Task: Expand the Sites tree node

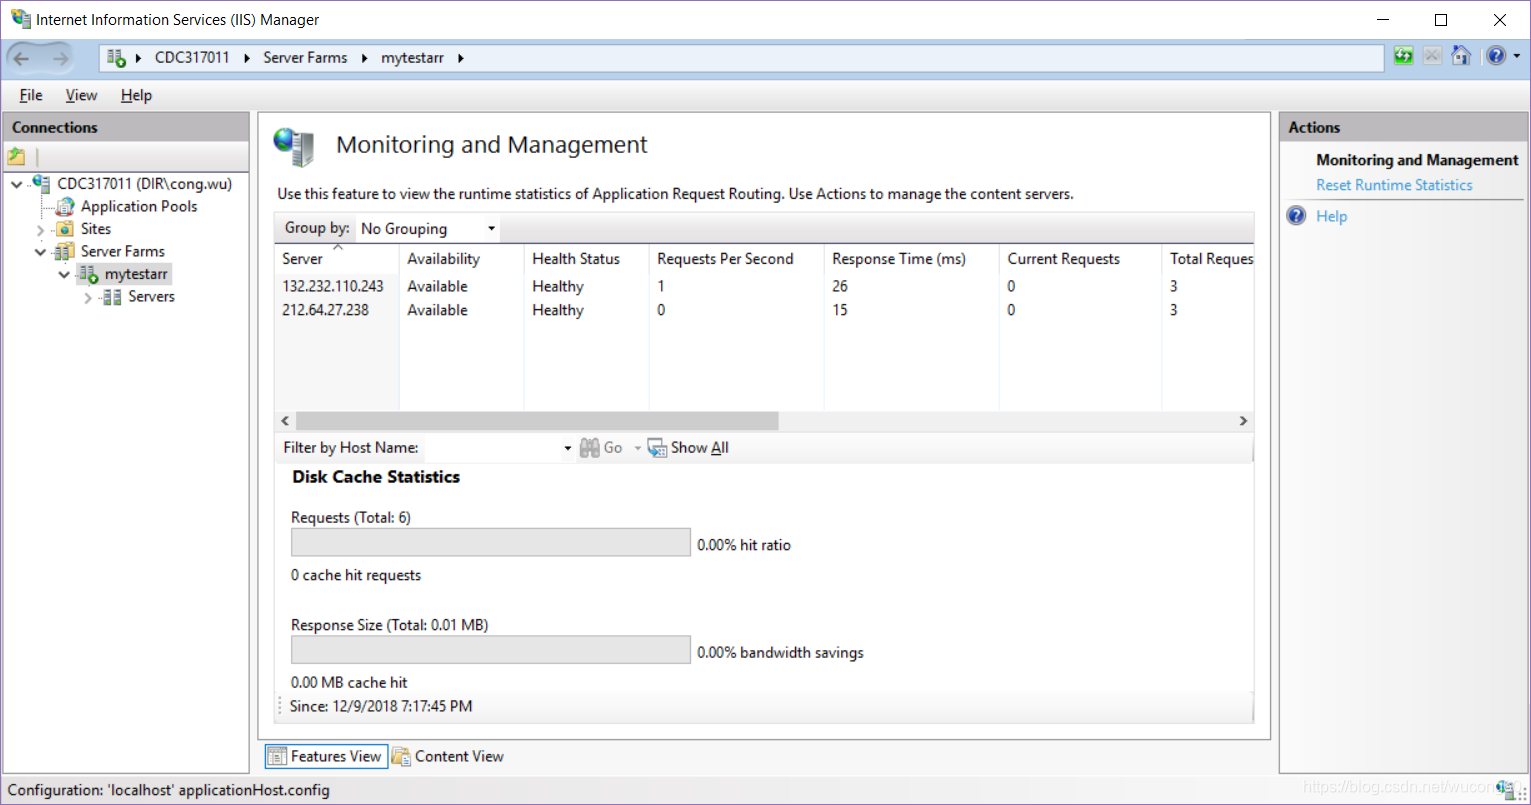Action: pyautogui.click(x=40, y=230)
